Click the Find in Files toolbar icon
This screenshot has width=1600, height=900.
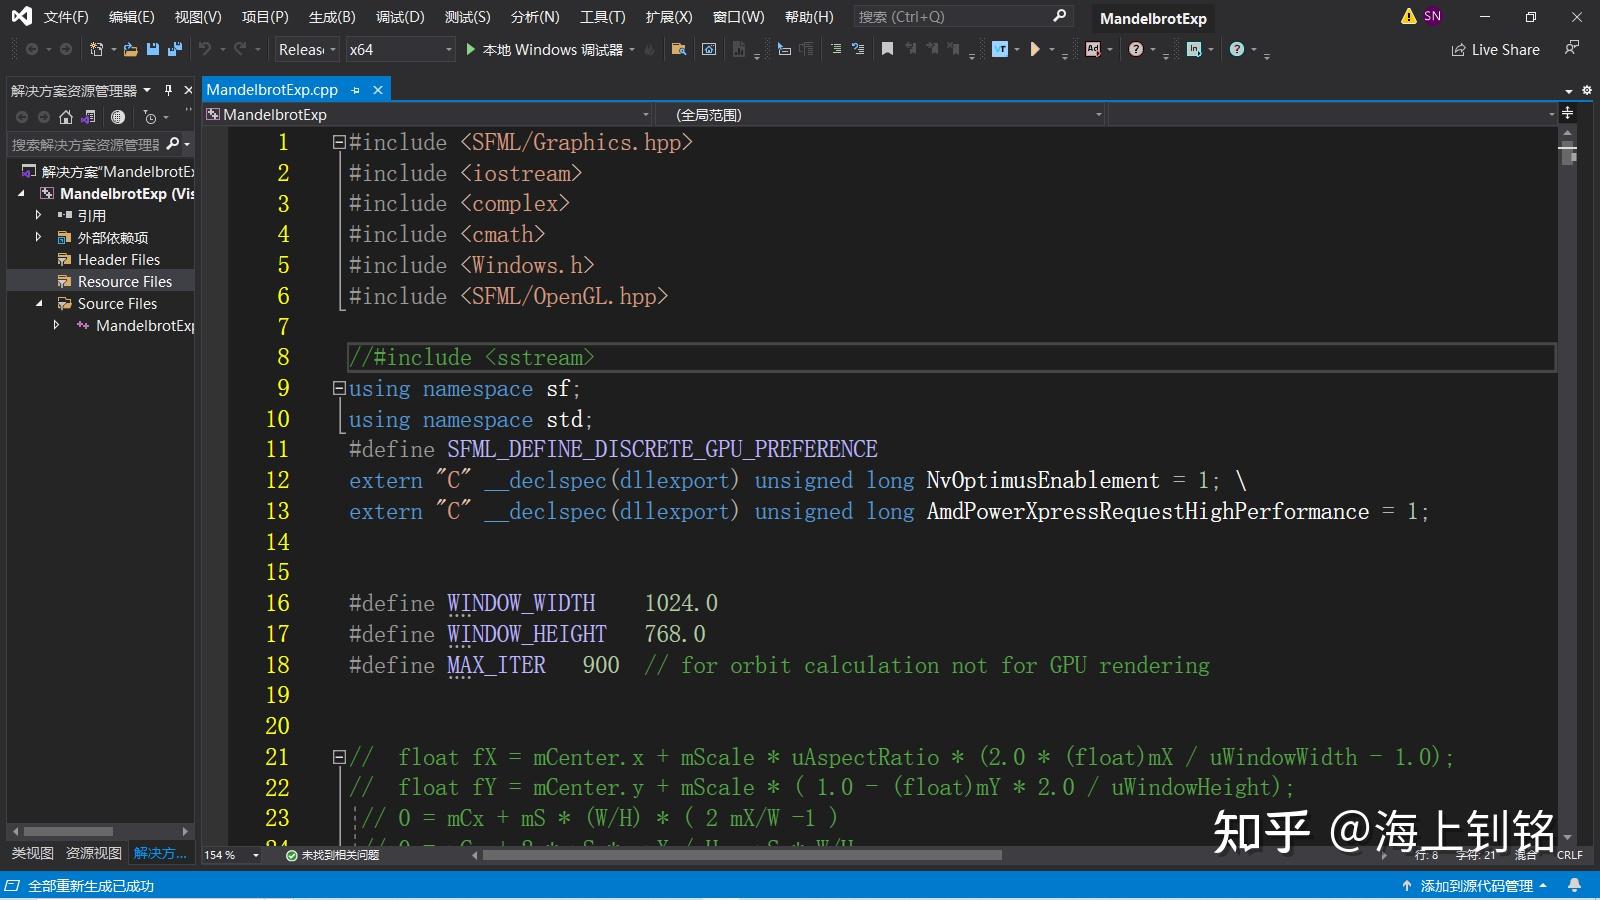pos(679,49)
